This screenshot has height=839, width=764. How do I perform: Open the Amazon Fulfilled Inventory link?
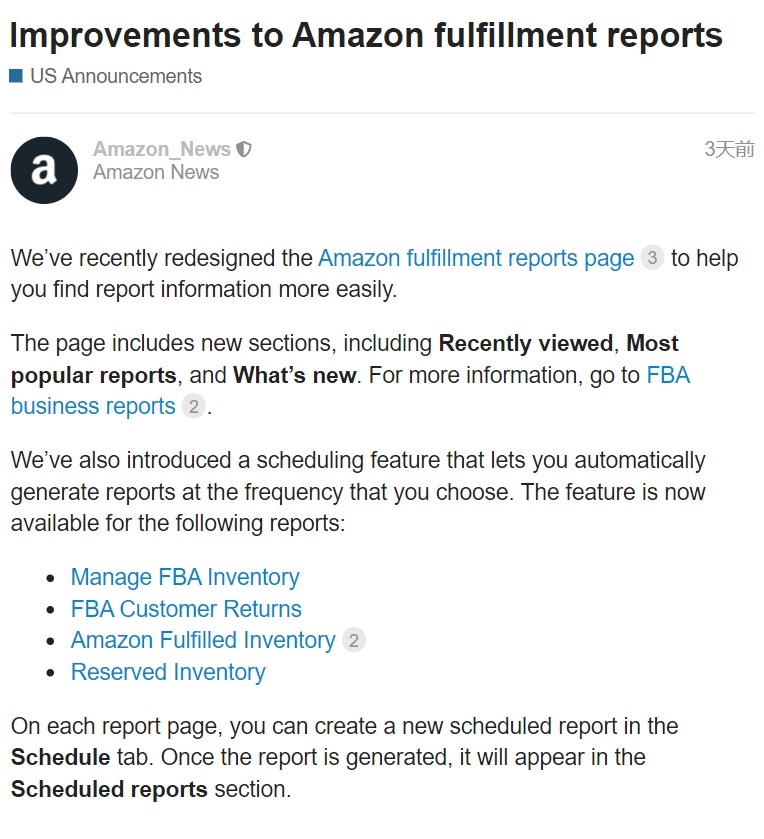(x=203, y=640)
